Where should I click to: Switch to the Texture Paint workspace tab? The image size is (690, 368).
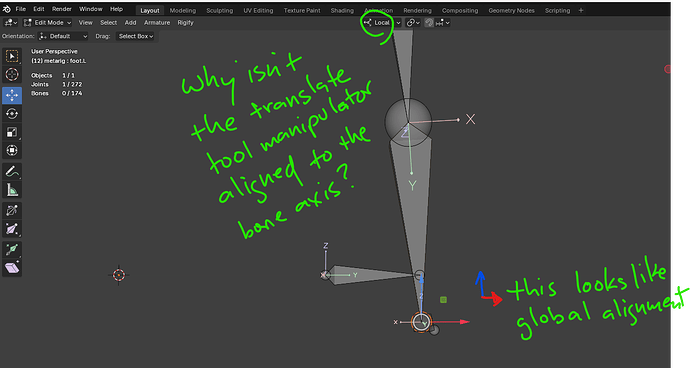coord(302,11)
